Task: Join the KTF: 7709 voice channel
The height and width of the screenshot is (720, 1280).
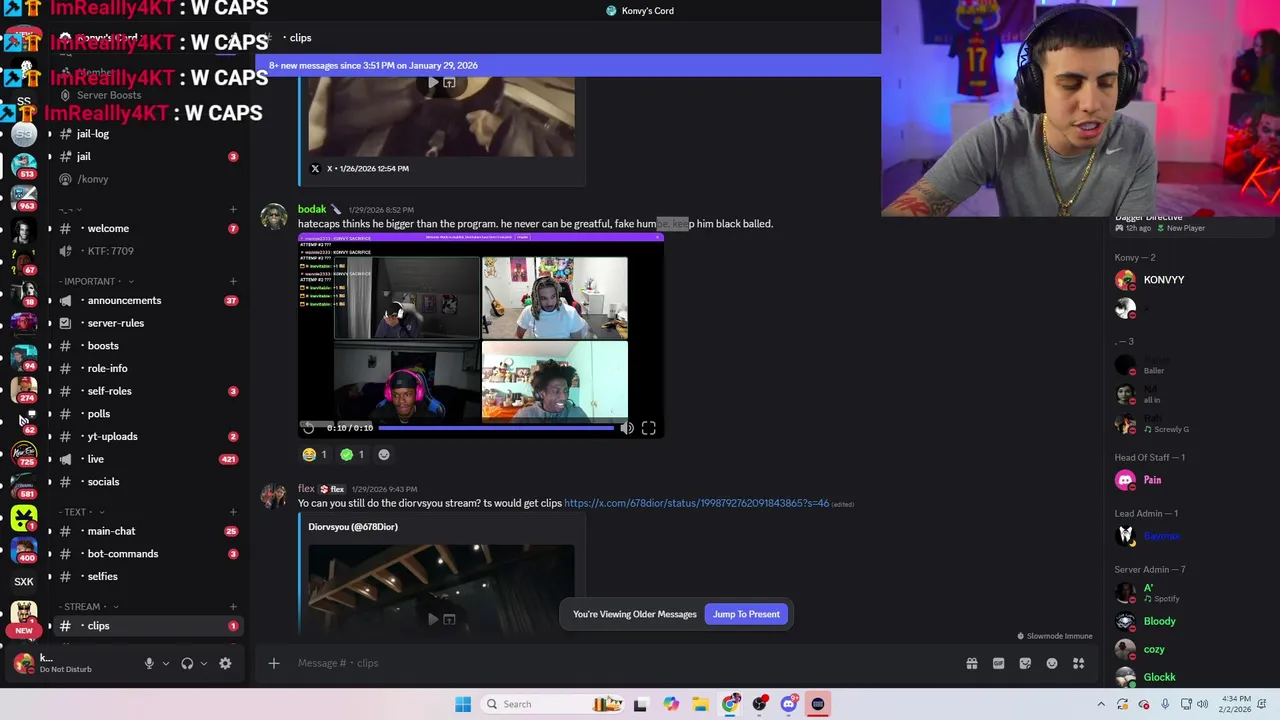Action: coord(146,251)
